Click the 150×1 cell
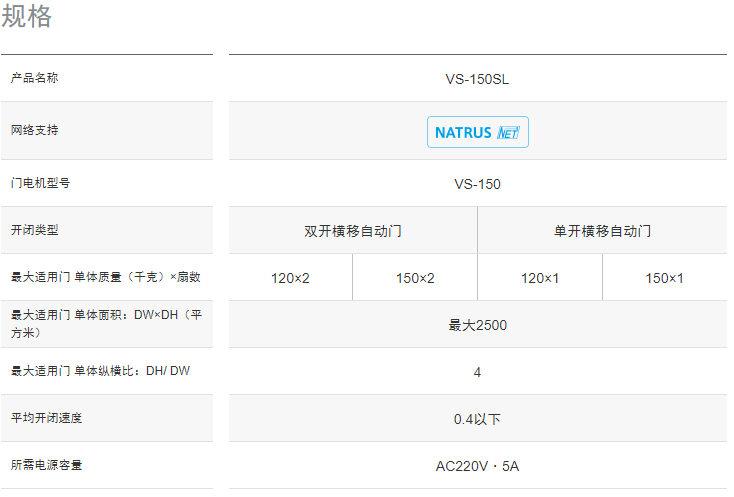This screenshot has height=497, width=734. (x=664, y=278)
